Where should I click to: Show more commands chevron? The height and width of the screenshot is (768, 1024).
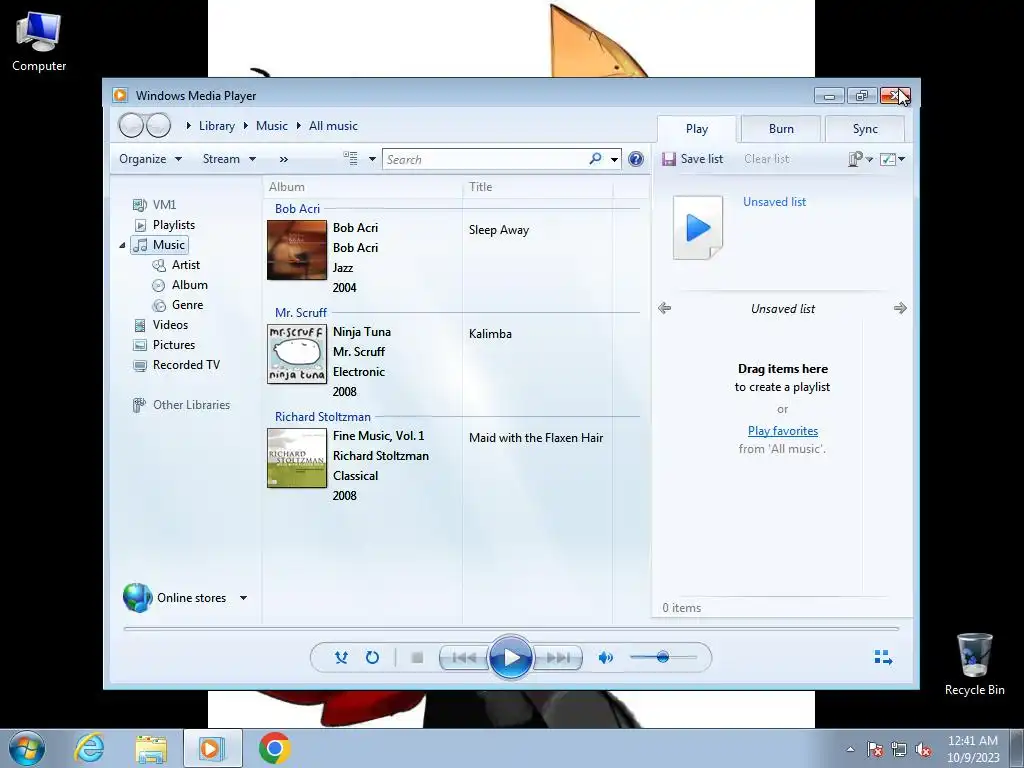click(x=283, y=159)
